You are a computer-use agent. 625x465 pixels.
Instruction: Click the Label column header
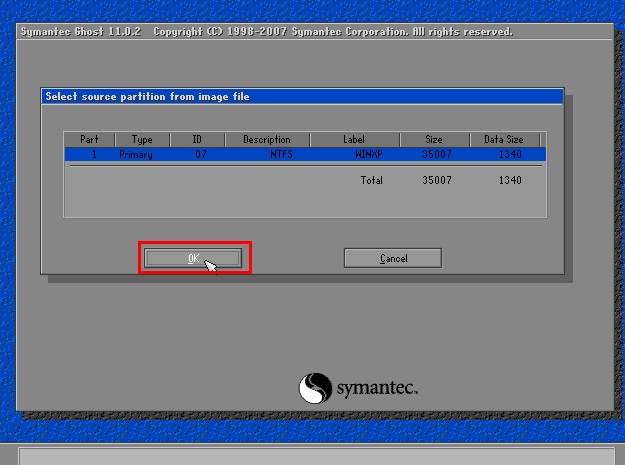tap(354, 140)
